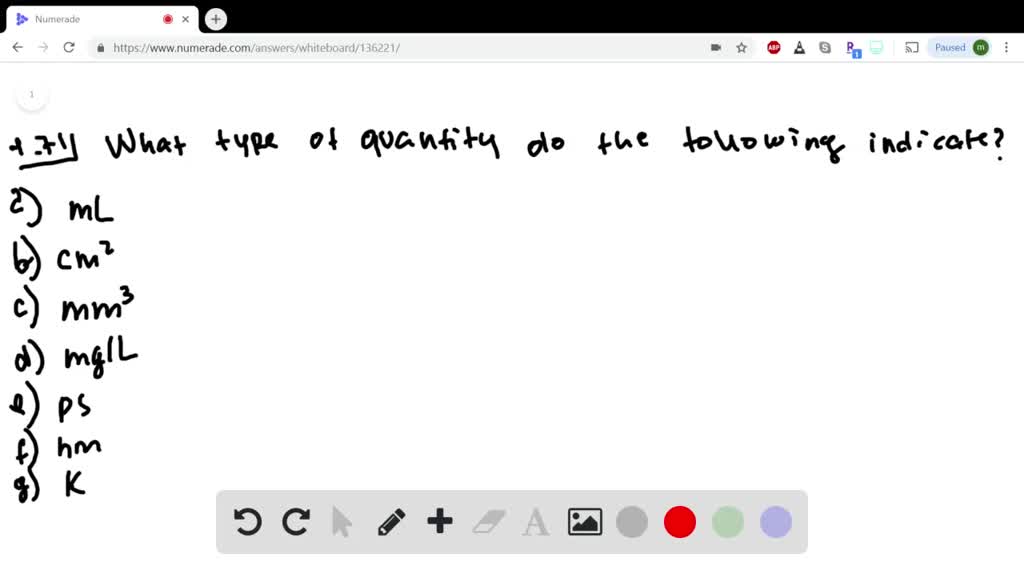Open the Chrome three-dot menu
Image resolution: width=1024 pixels, height=562 pixels.
[x=1006, y=48]
